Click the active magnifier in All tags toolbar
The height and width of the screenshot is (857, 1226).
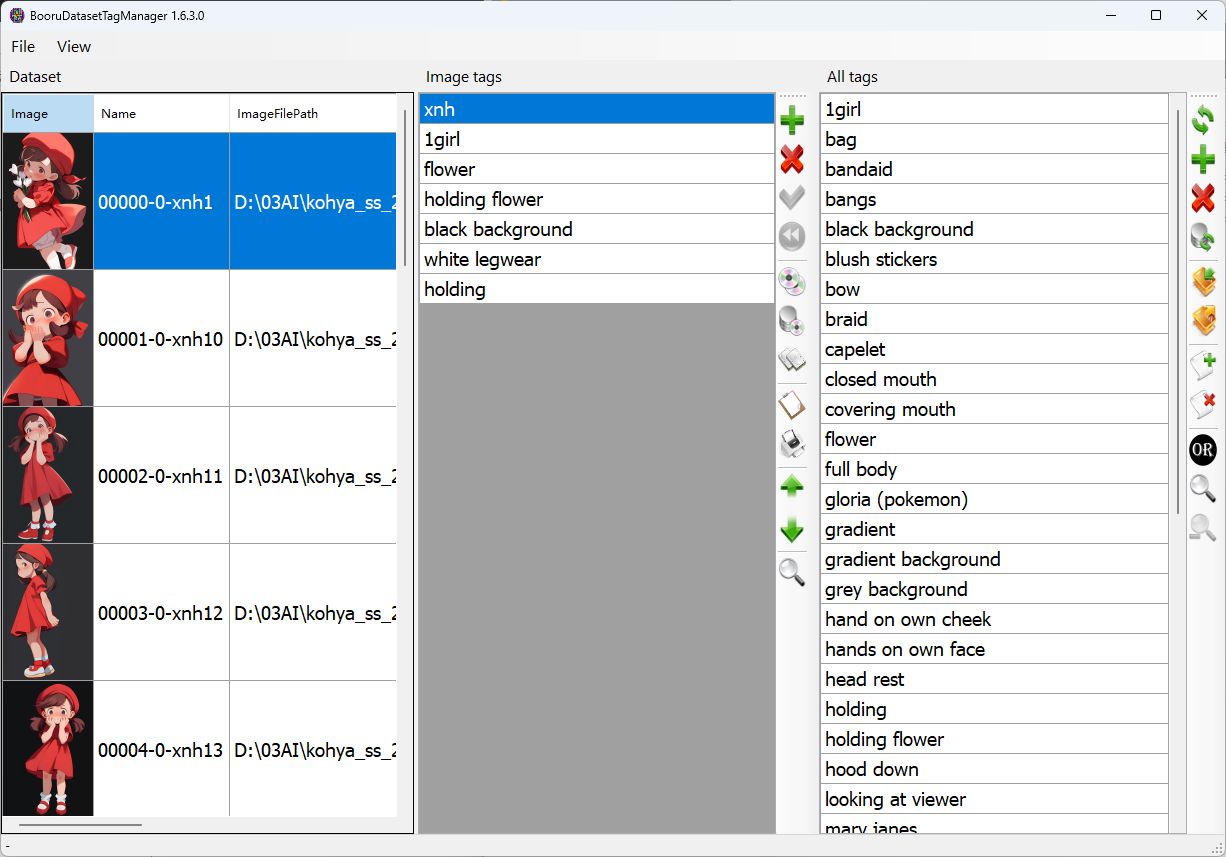pyautogui.click(x=1203, y=488)
